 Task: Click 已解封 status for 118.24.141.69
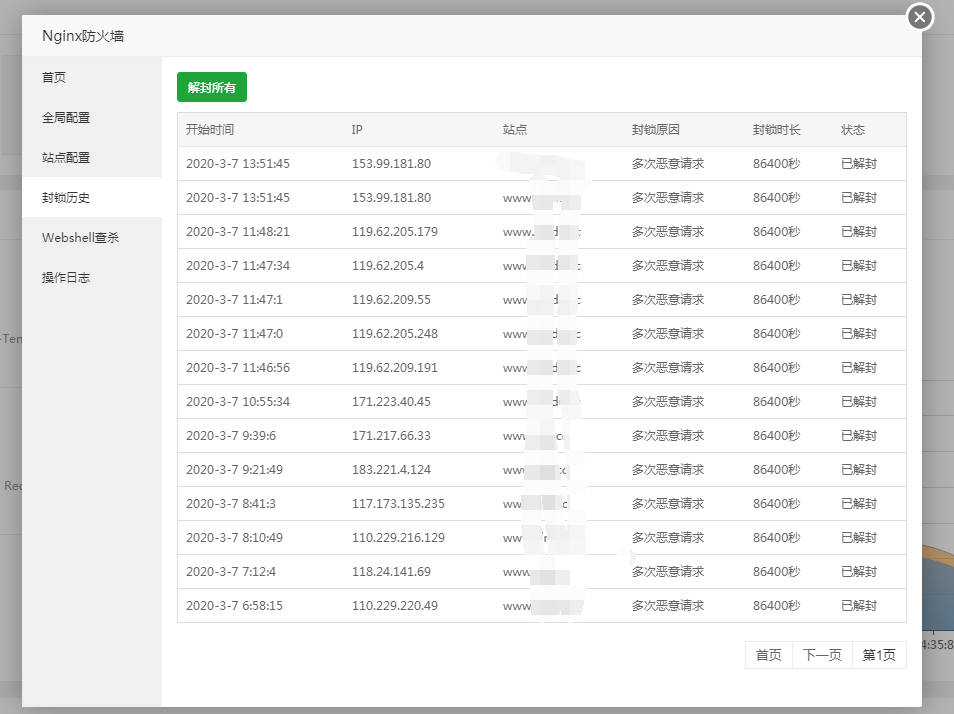click(x=858, y=572)
